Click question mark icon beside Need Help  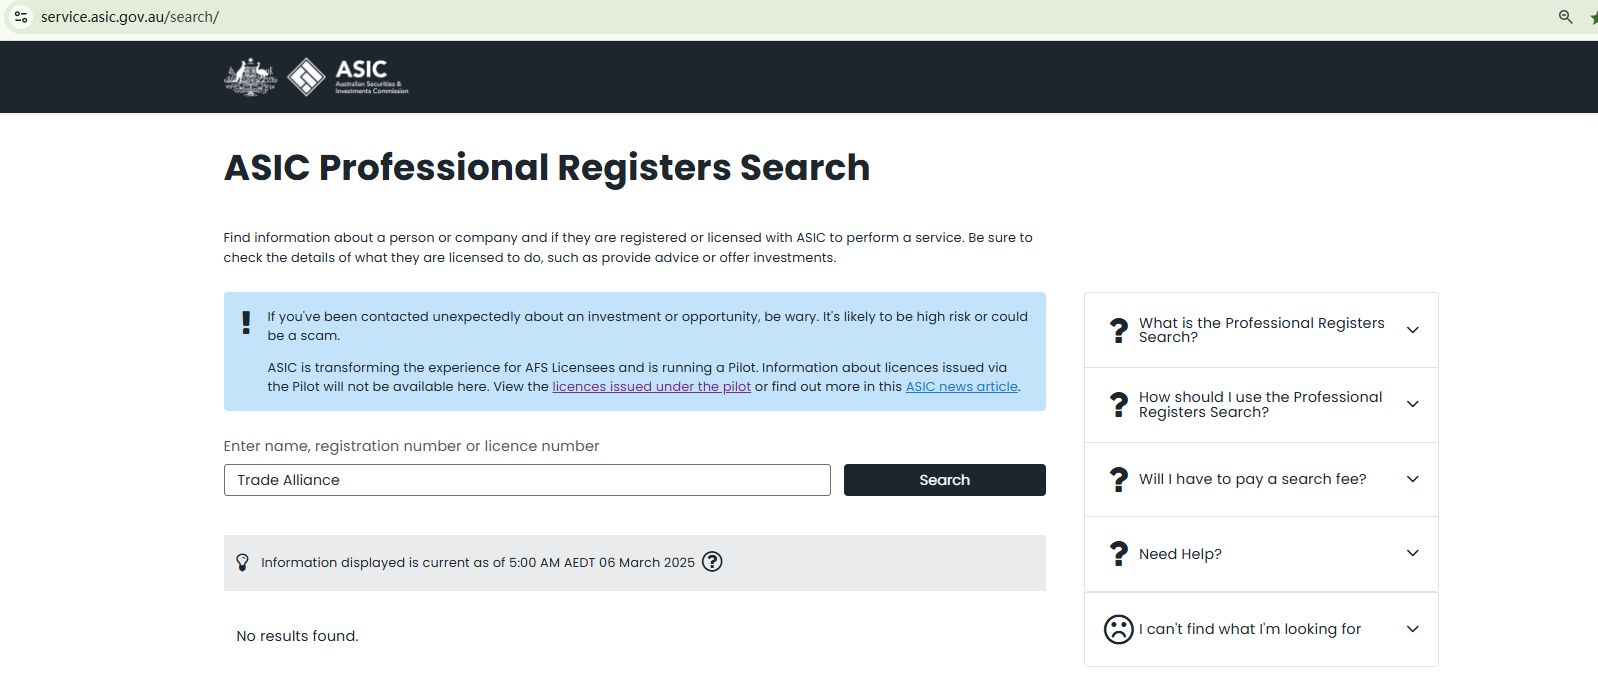pyautogui.click(x=1118, y=554)
